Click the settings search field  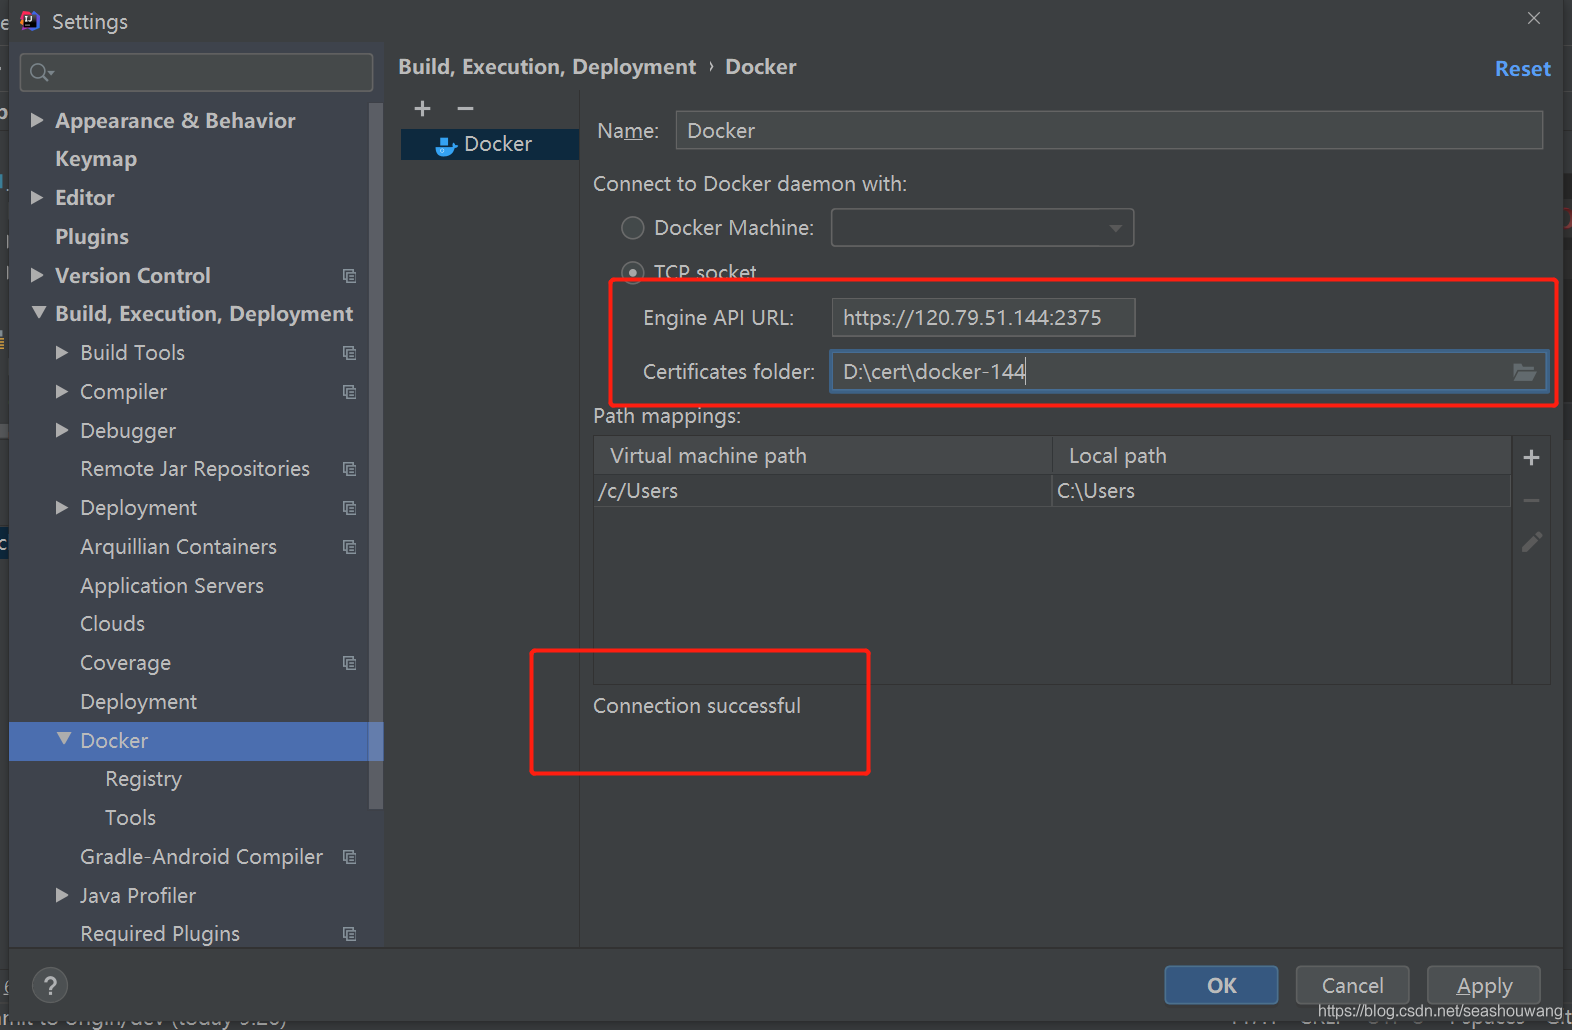tap(196, 72)
